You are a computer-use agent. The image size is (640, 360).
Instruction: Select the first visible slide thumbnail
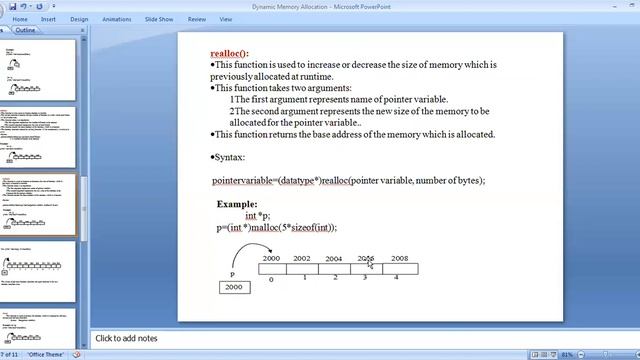pyautogui.click(x=38, y=70)
